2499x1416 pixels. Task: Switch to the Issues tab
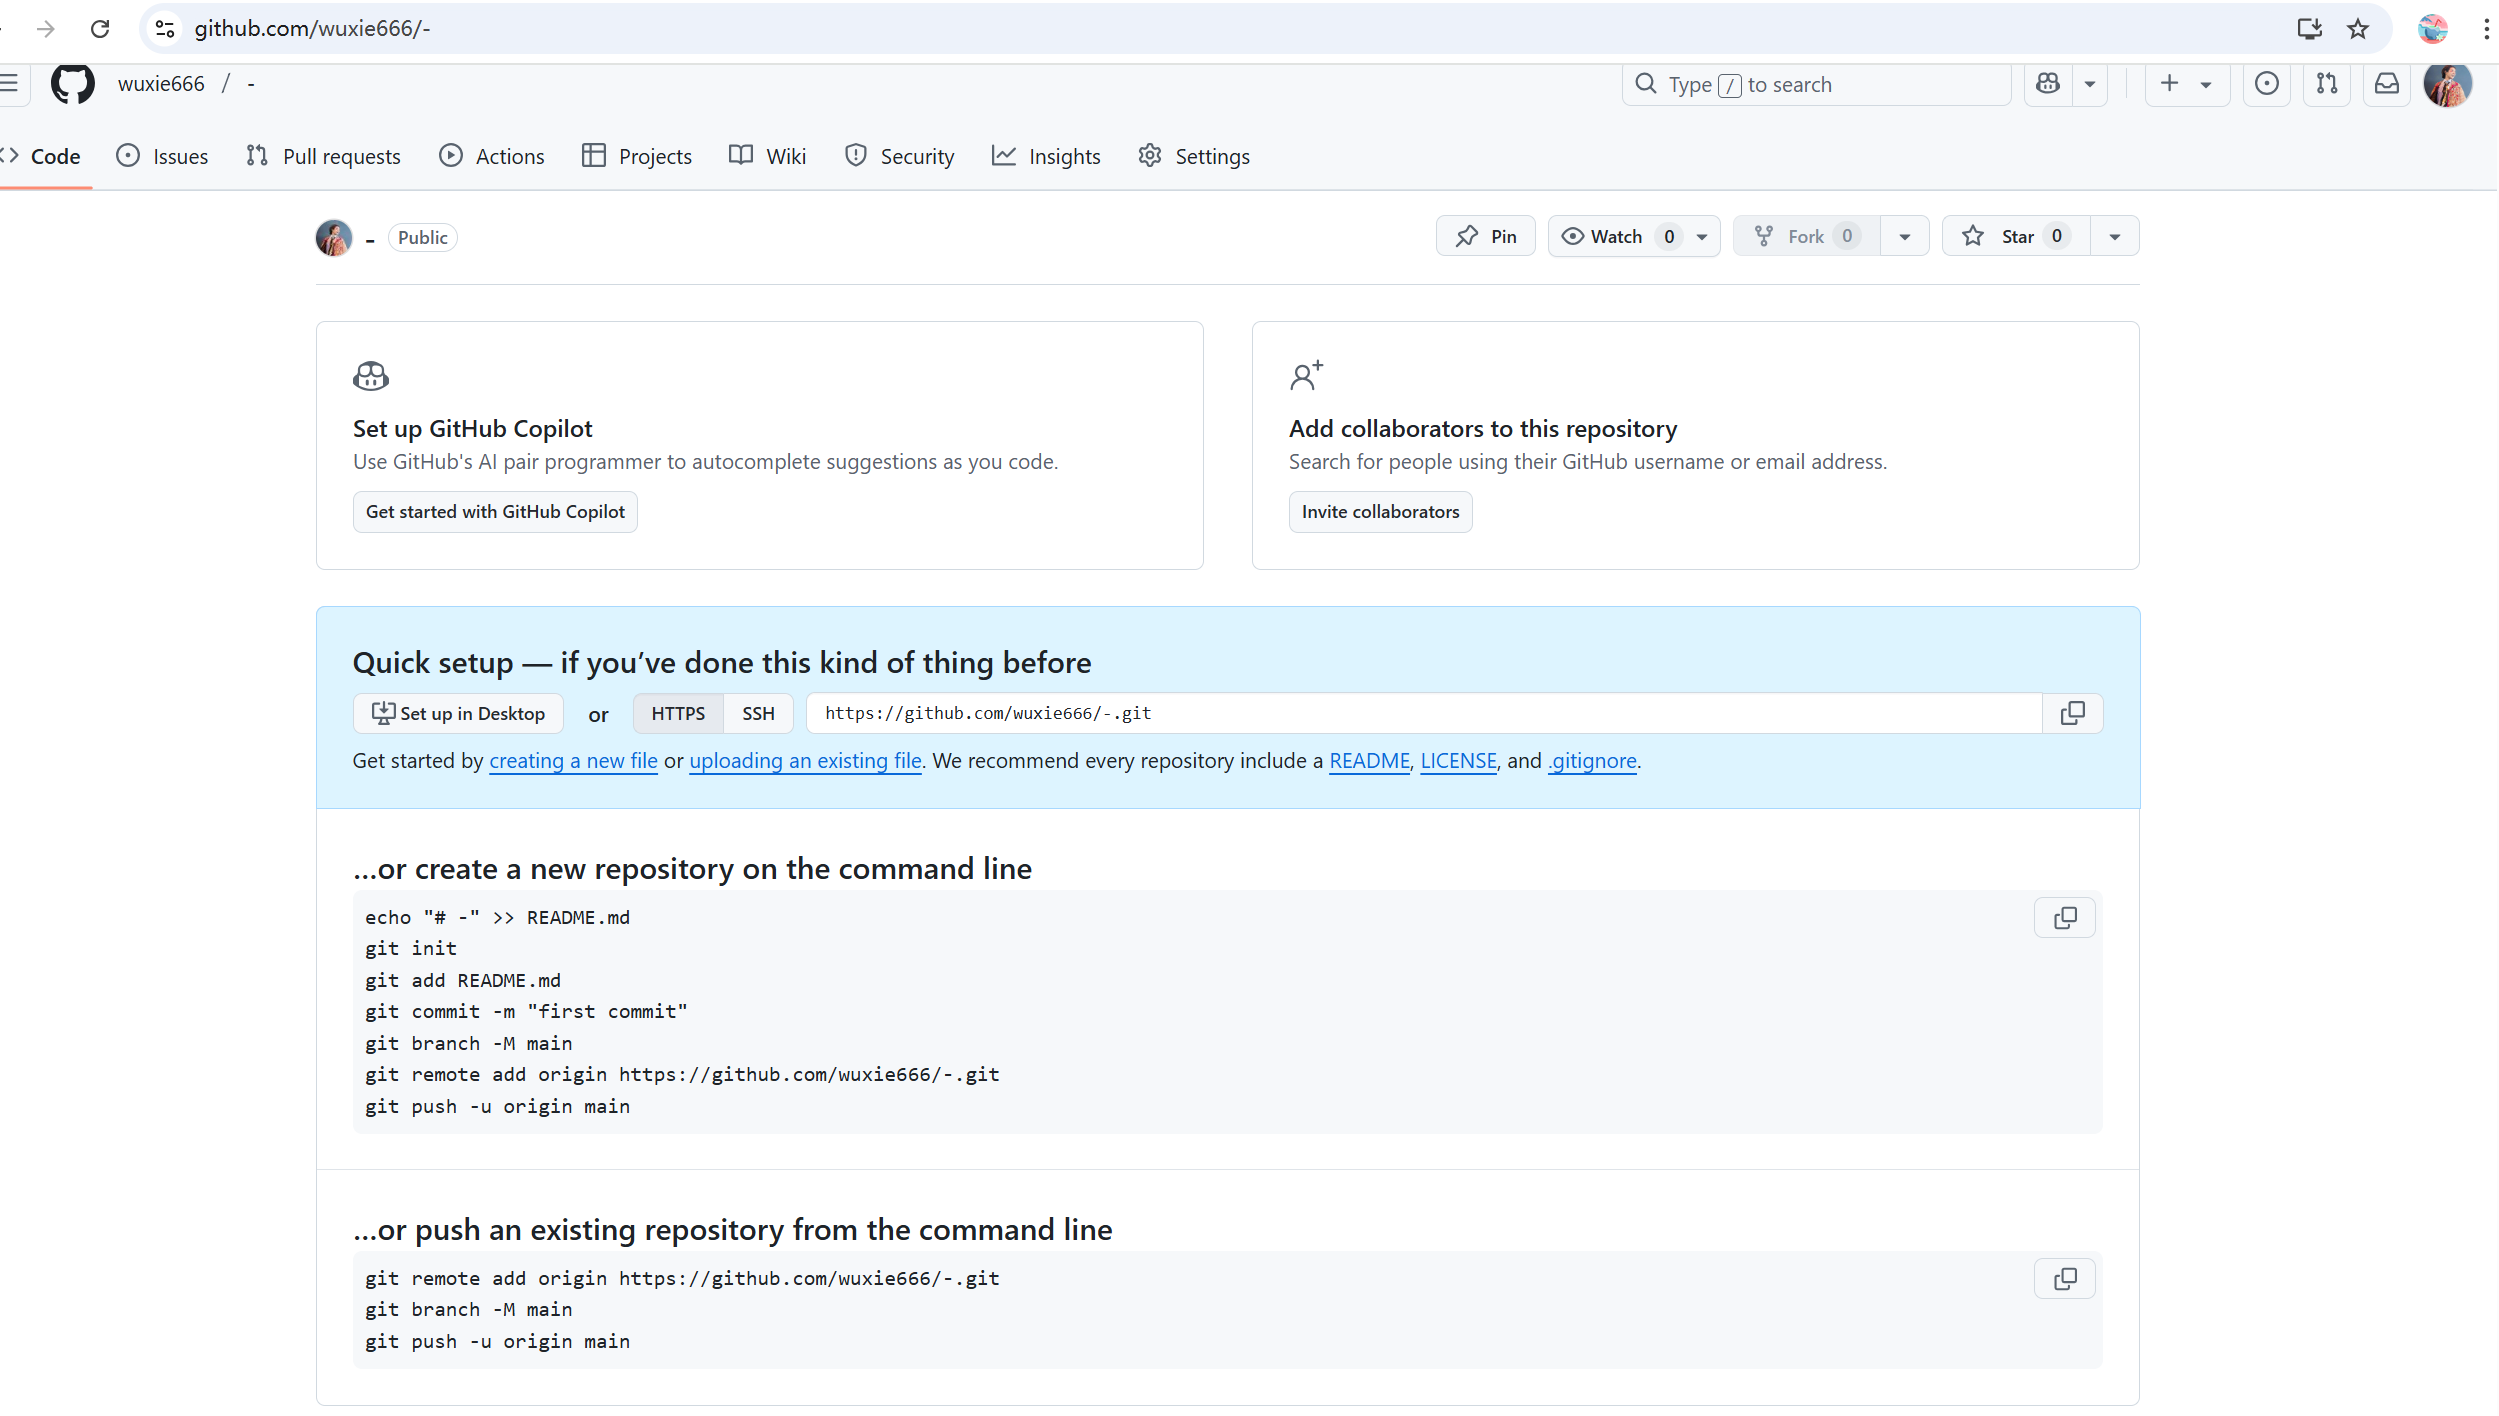162,156
